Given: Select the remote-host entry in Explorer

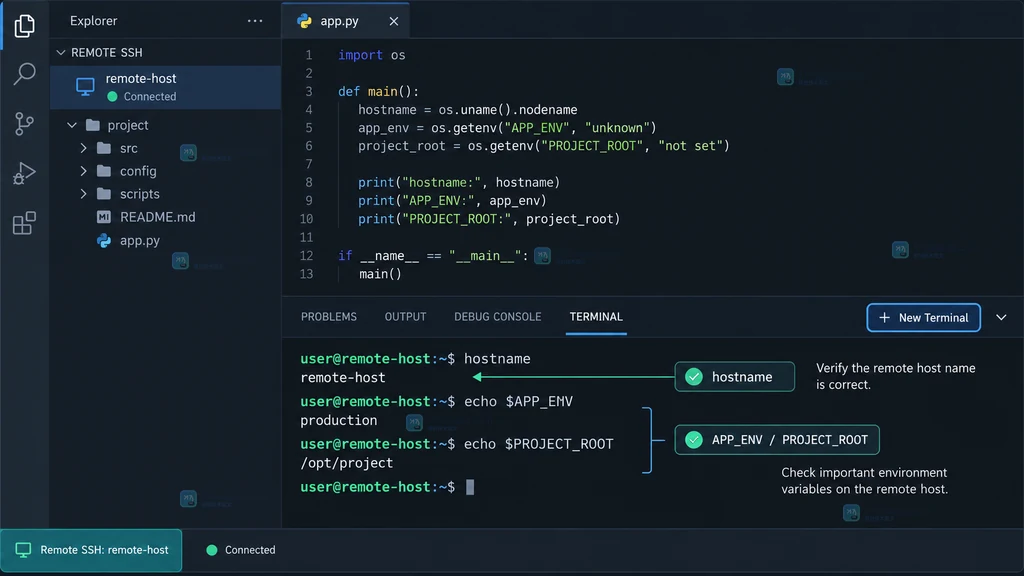Looking at the screenshot, I should tap(166, 87).
